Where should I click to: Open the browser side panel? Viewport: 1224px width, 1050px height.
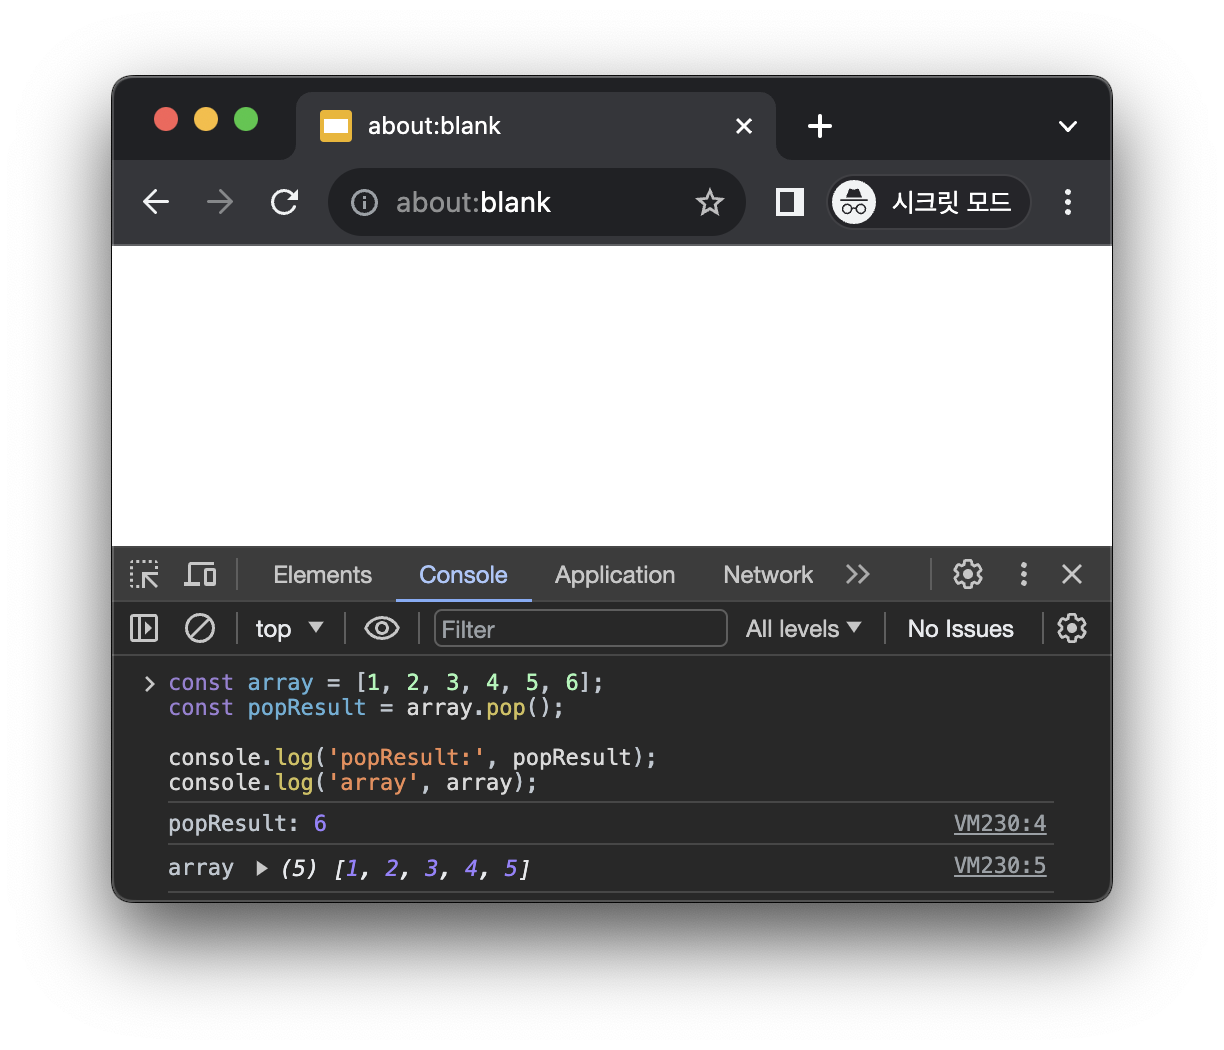point(790,202)
